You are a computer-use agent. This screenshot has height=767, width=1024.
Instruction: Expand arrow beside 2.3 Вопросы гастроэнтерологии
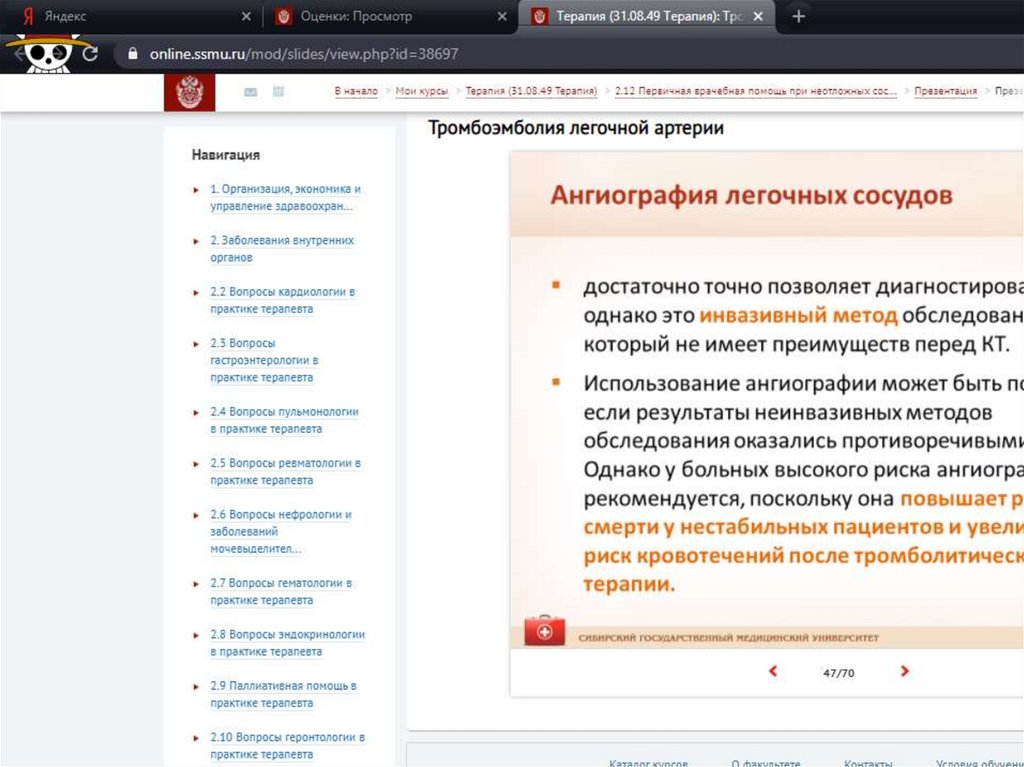[196, 344]
